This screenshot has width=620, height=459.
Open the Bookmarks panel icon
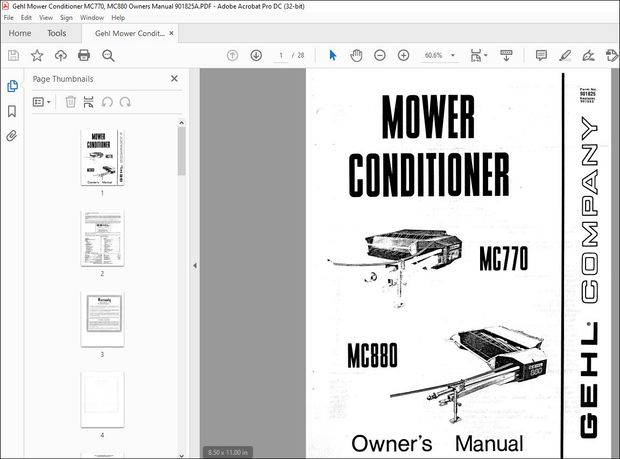[x=12, y=111]
